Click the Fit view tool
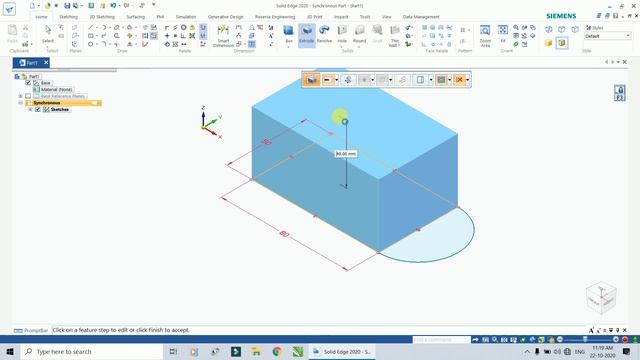The width and height of the screenshot is (640, 360). (503, 34)
